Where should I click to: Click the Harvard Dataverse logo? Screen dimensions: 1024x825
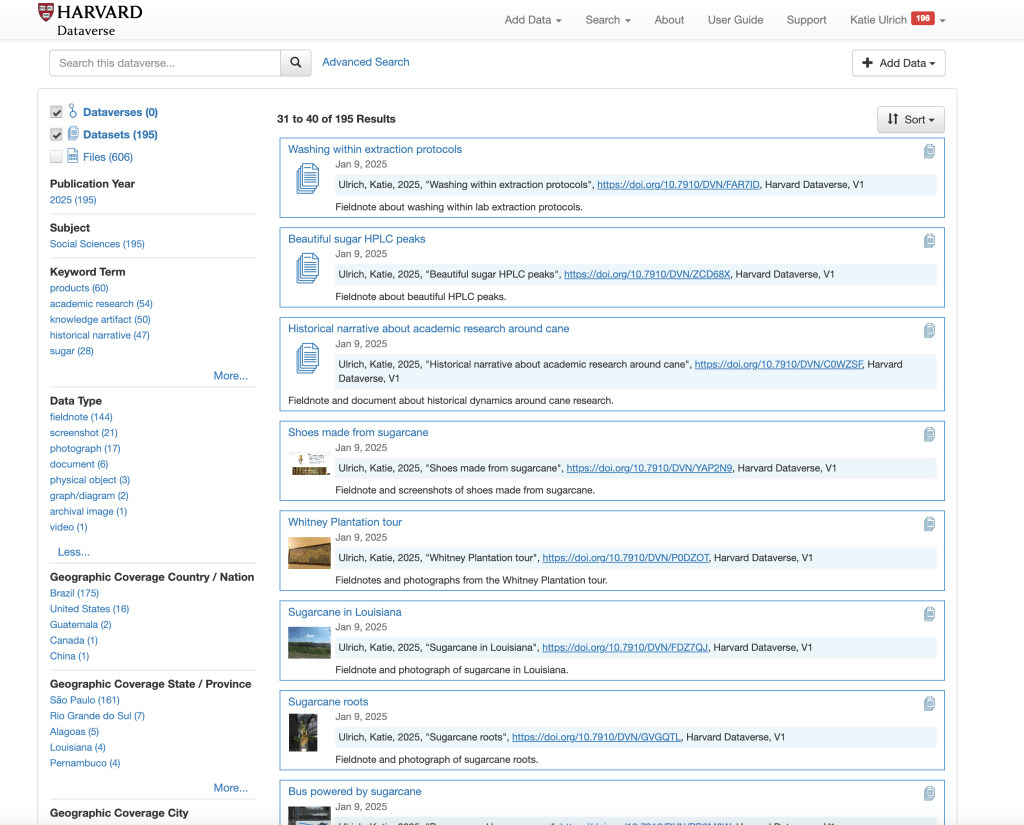(x=90, y=19)
